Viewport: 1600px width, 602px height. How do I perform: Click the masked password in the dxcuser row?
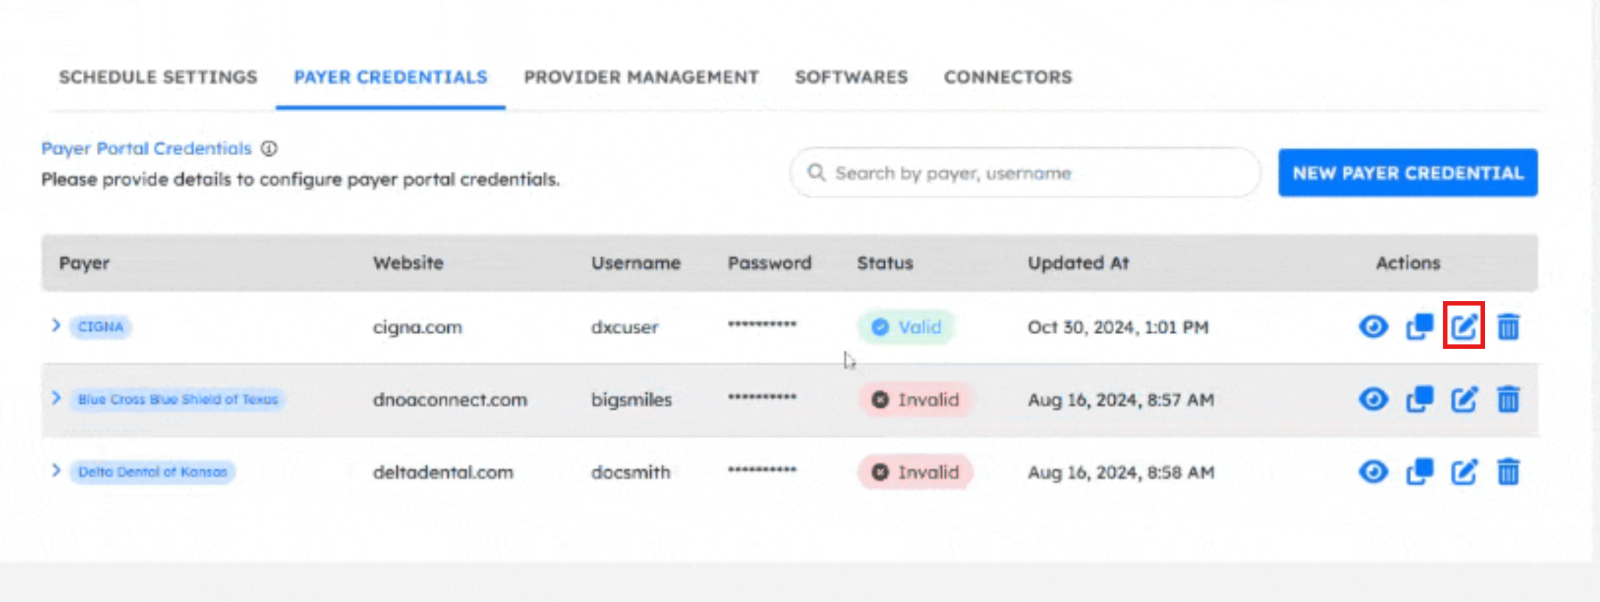tap(762, 324)
